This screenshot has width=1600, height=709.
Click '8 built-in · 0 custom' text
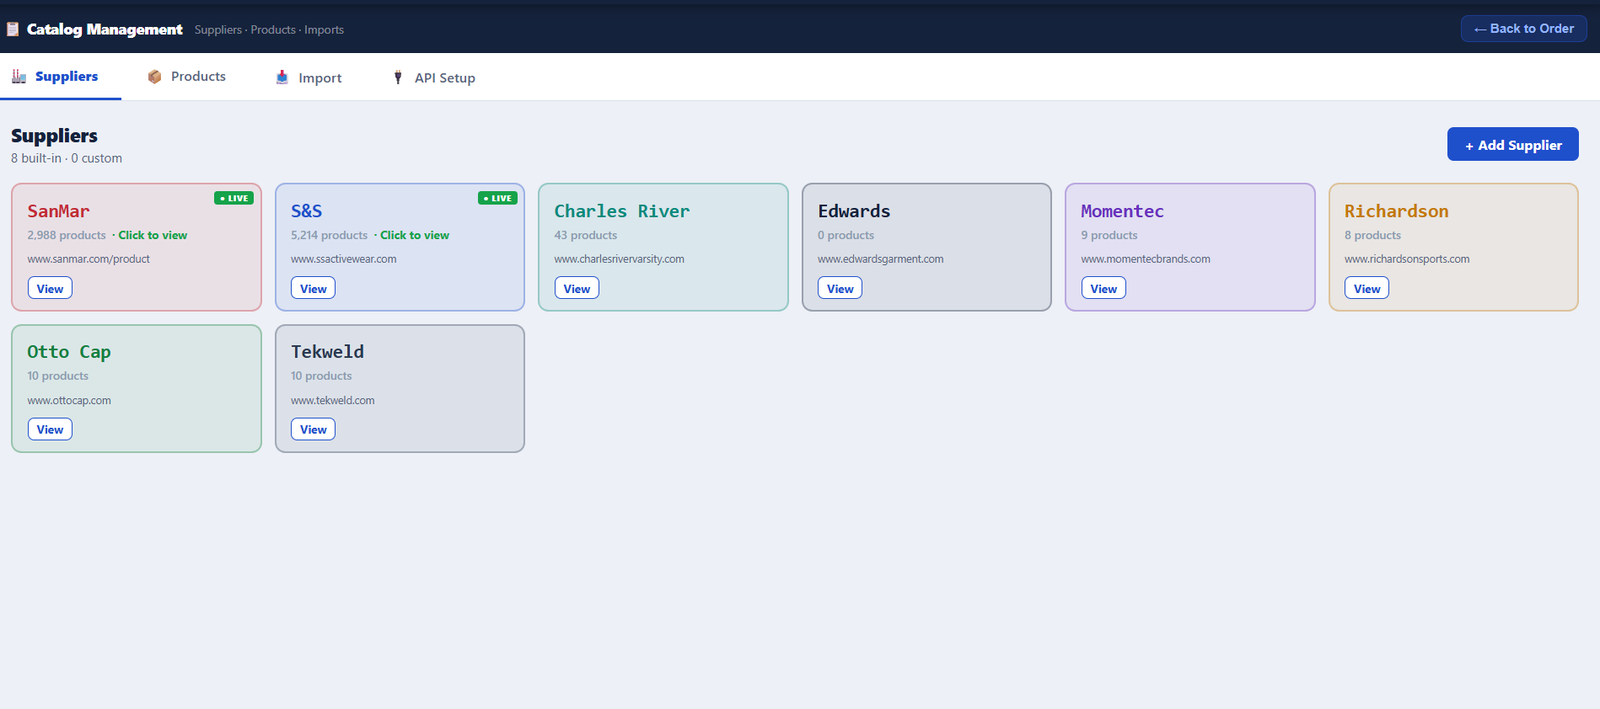pos(66,158)
